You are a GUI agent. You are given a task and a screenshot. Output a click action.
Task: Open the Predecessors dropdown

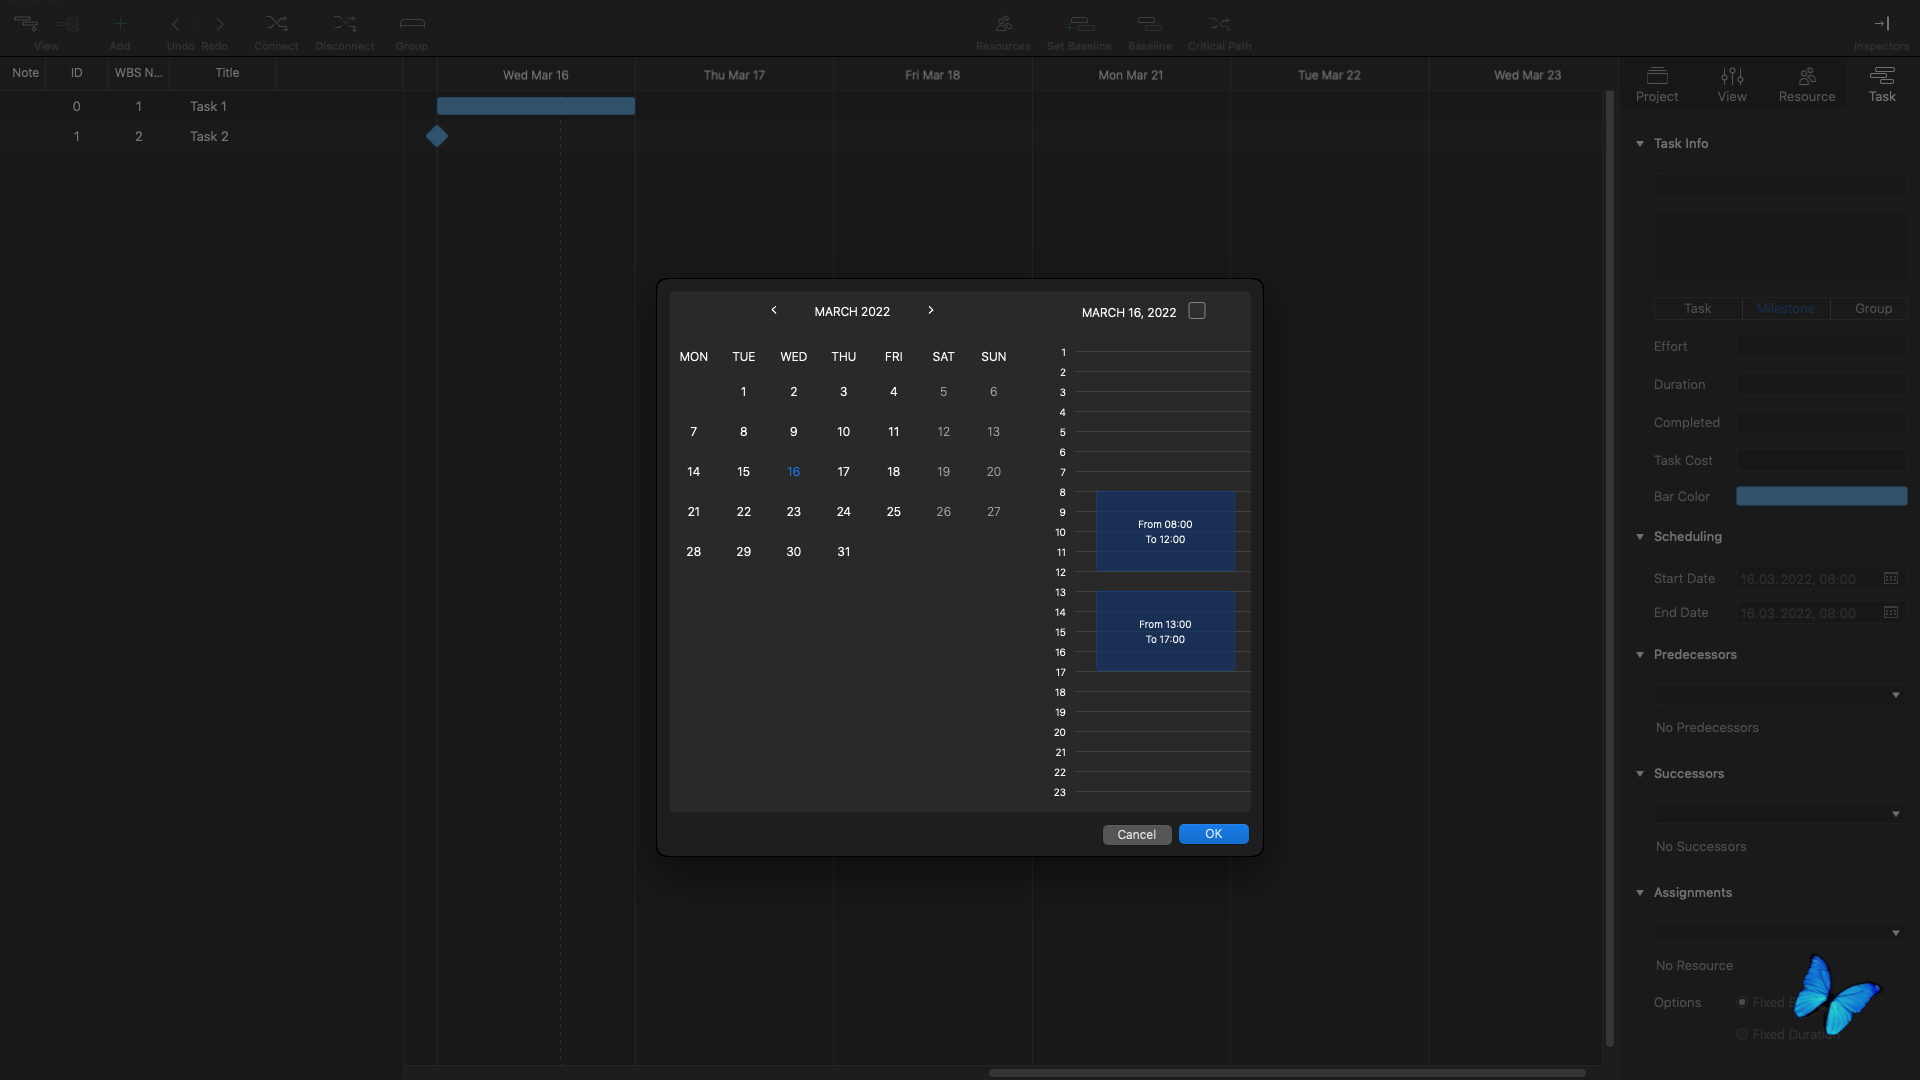(x=1895, y=695)
